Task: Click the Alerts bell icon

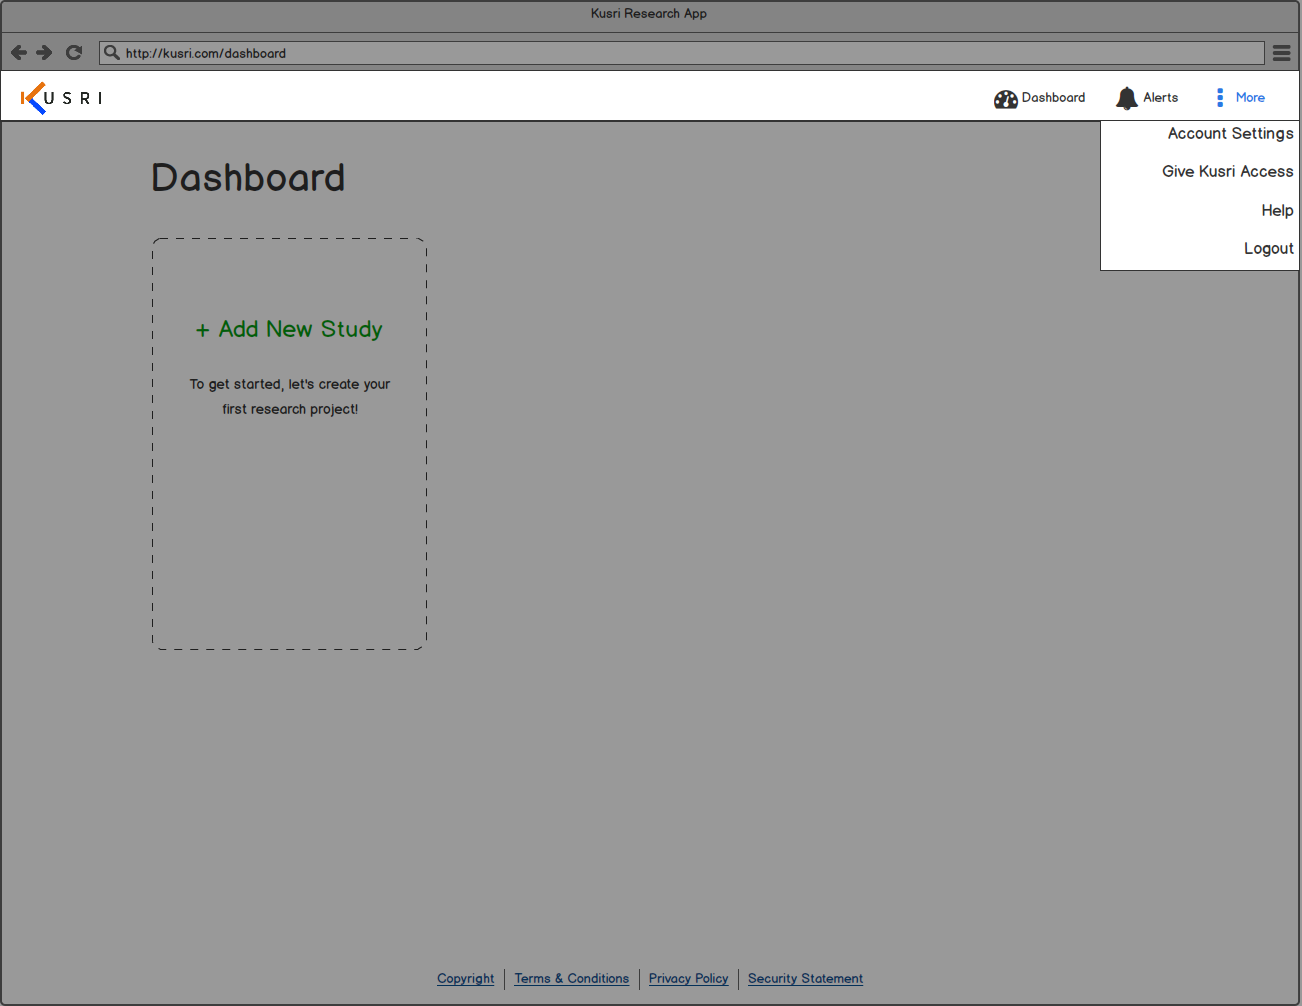Action: 1127,98
